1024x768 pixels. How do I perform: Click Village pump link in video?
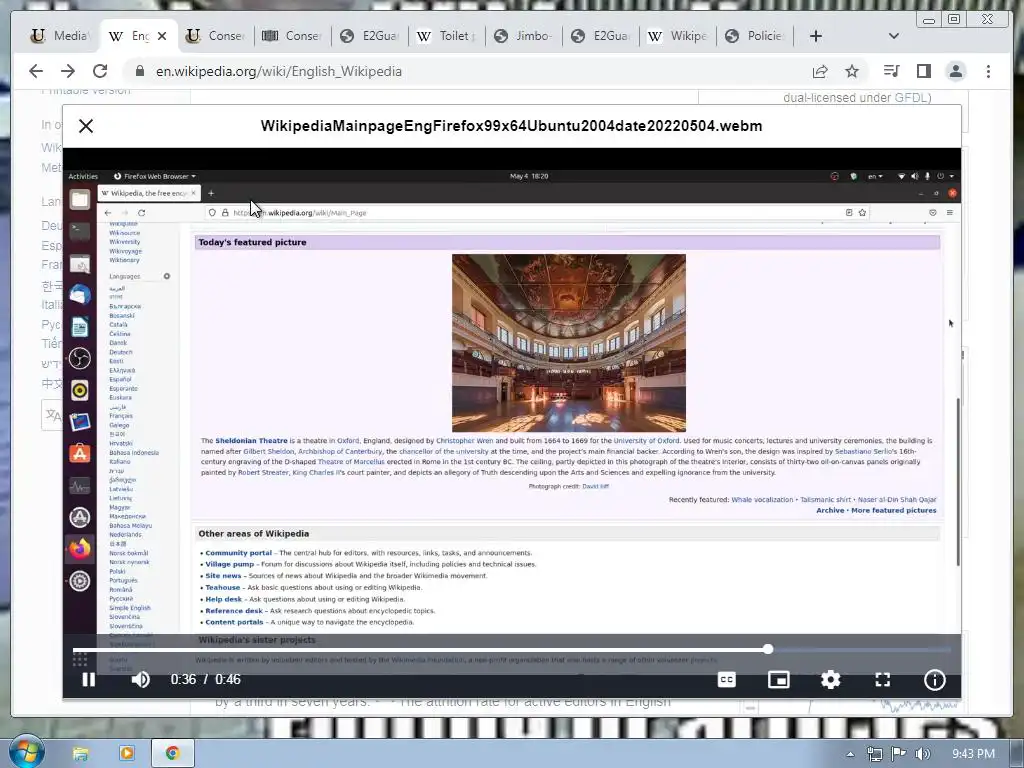point(229,564)
